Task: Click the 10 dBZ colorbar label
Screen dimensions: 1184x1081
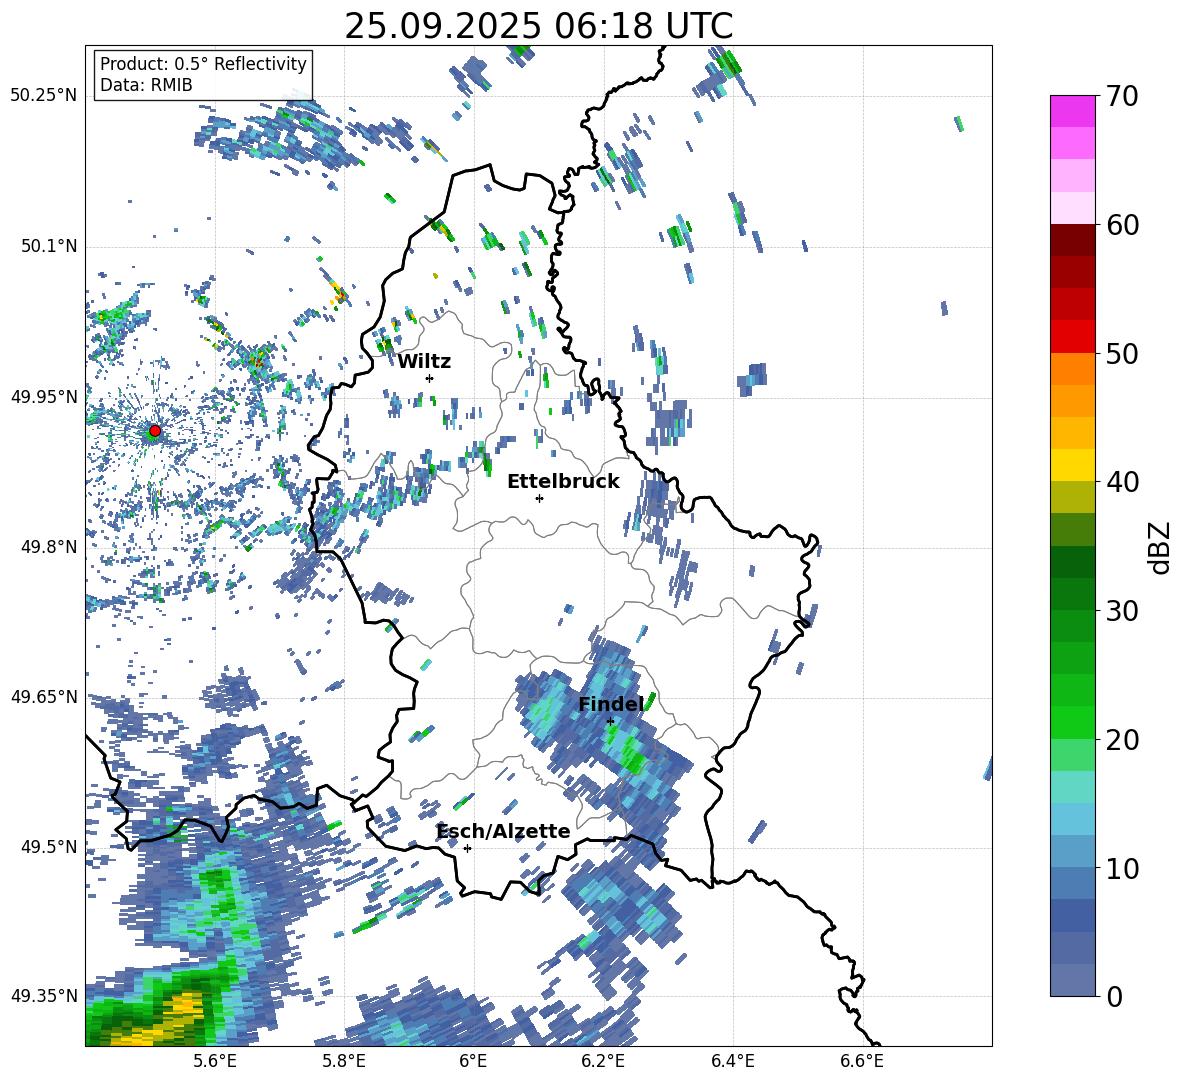Action: point(1122,868)
